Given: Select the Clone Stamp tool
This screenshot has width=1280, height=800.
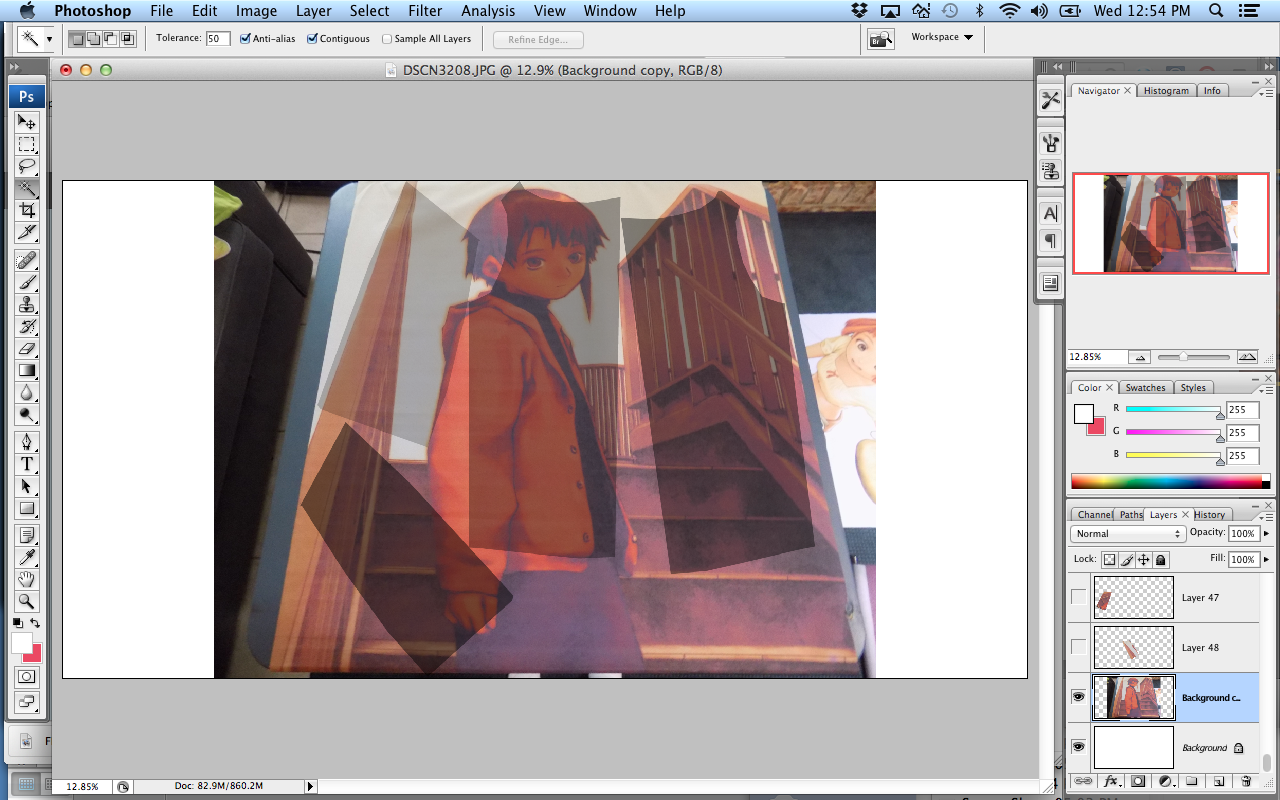Looking at the screenshot, I should point(27,304).
